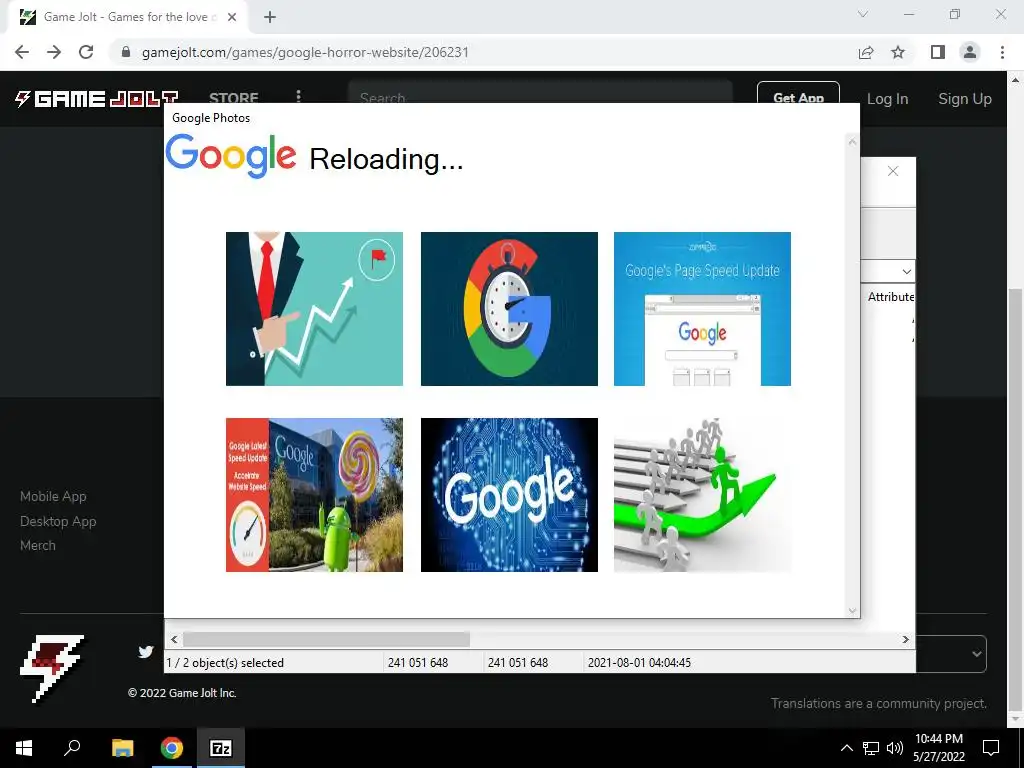
Task: Click the browser page scrollbar up arrow
Action: [x=1016, y=80]
